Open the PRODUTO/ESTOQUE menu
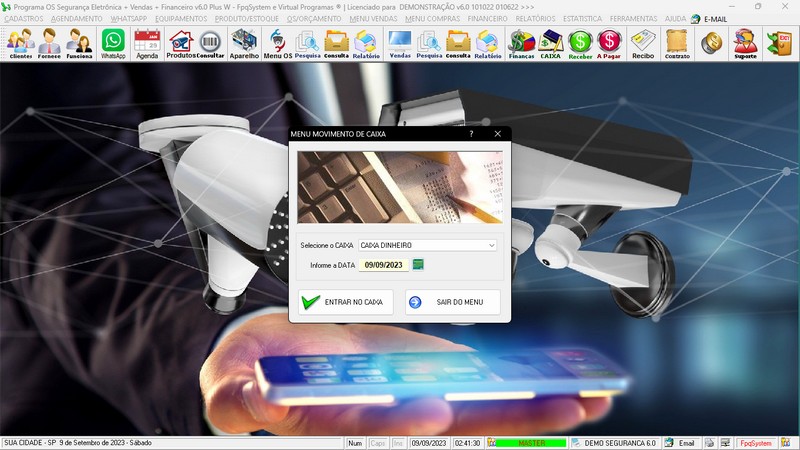Viewport: 800px width, 450px height. tap(246, 19)
